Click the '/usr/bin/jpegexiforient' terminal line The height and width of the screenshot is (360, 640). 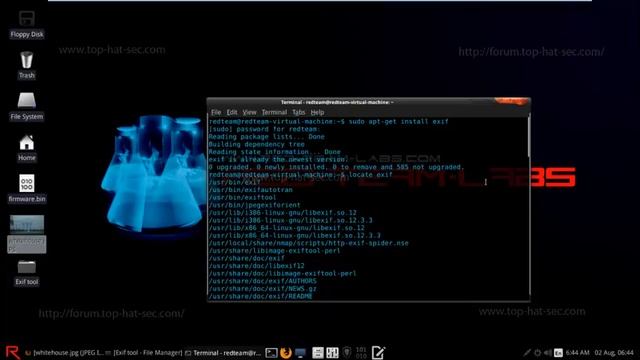[x=254, y=205]
